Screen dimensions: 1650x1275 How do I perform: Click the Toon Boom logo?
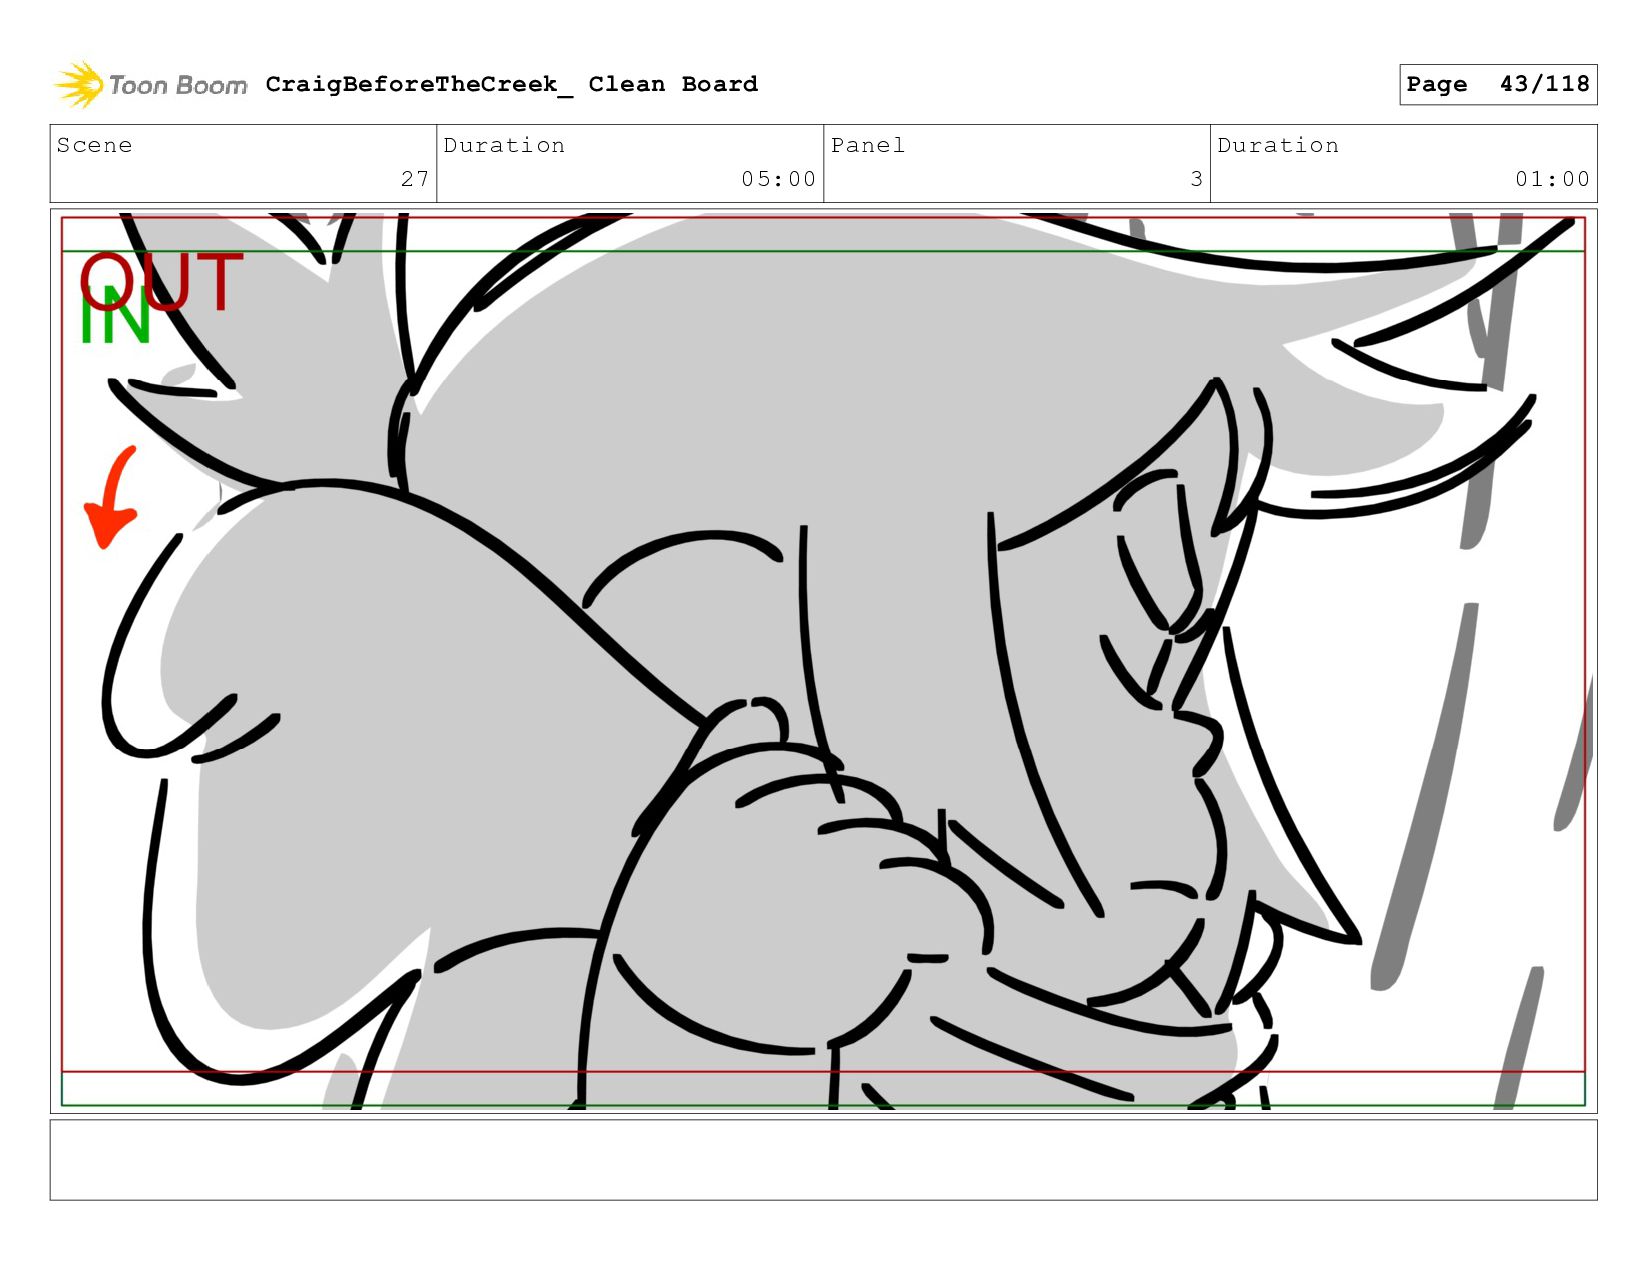point(150,85)
